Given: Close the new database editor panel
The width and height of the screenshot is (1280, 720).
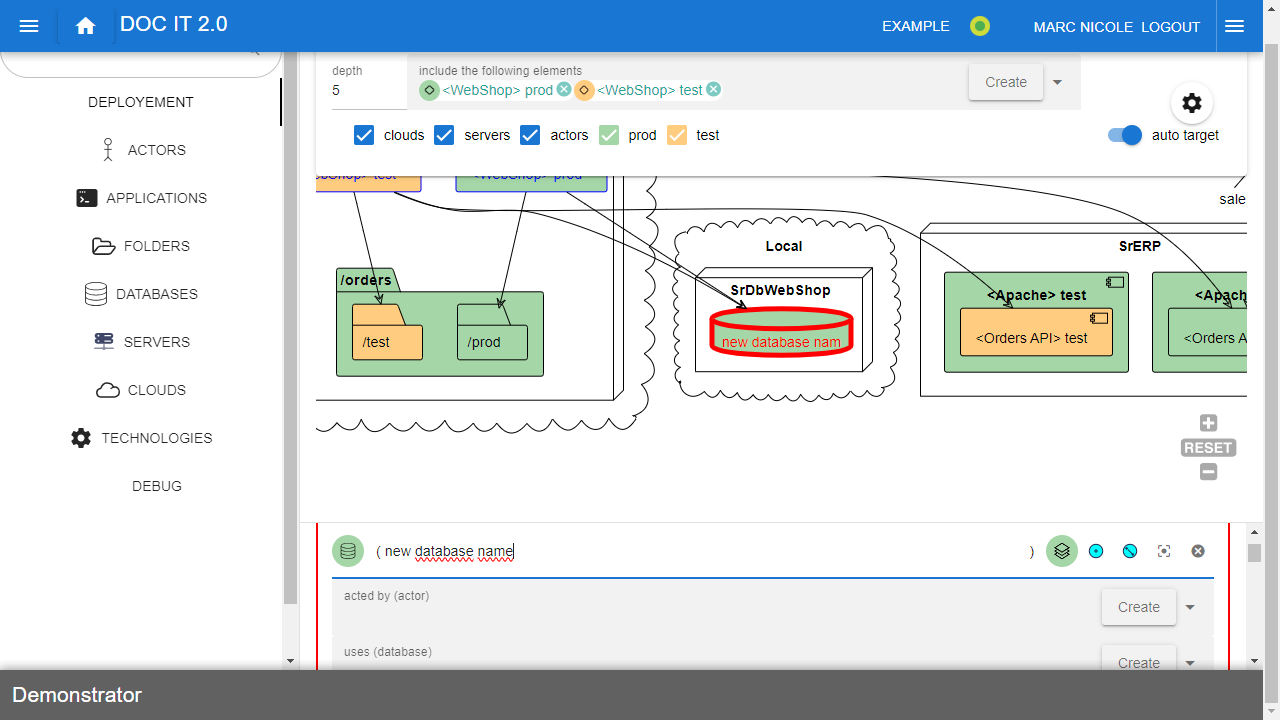Looking at the screenshot, I should (x=1198, y=551).
